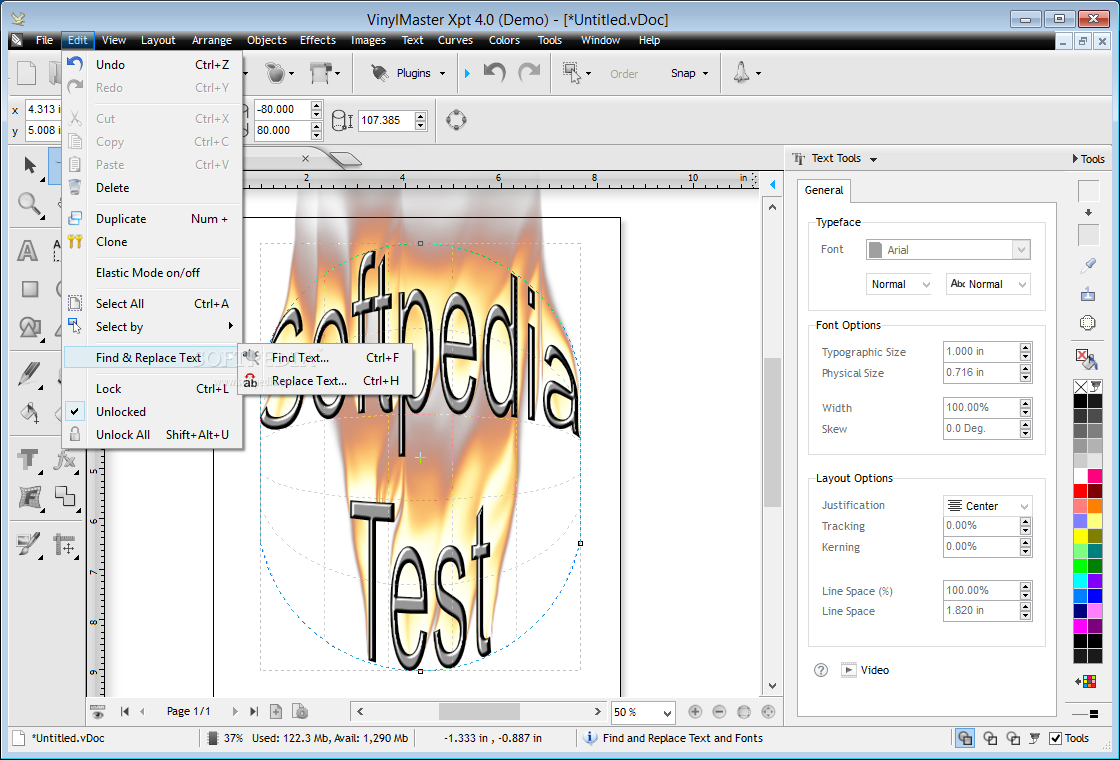Expand the Text Tools panel dropdown arrow
This screenshot has width=1120, height=760.
874,159
